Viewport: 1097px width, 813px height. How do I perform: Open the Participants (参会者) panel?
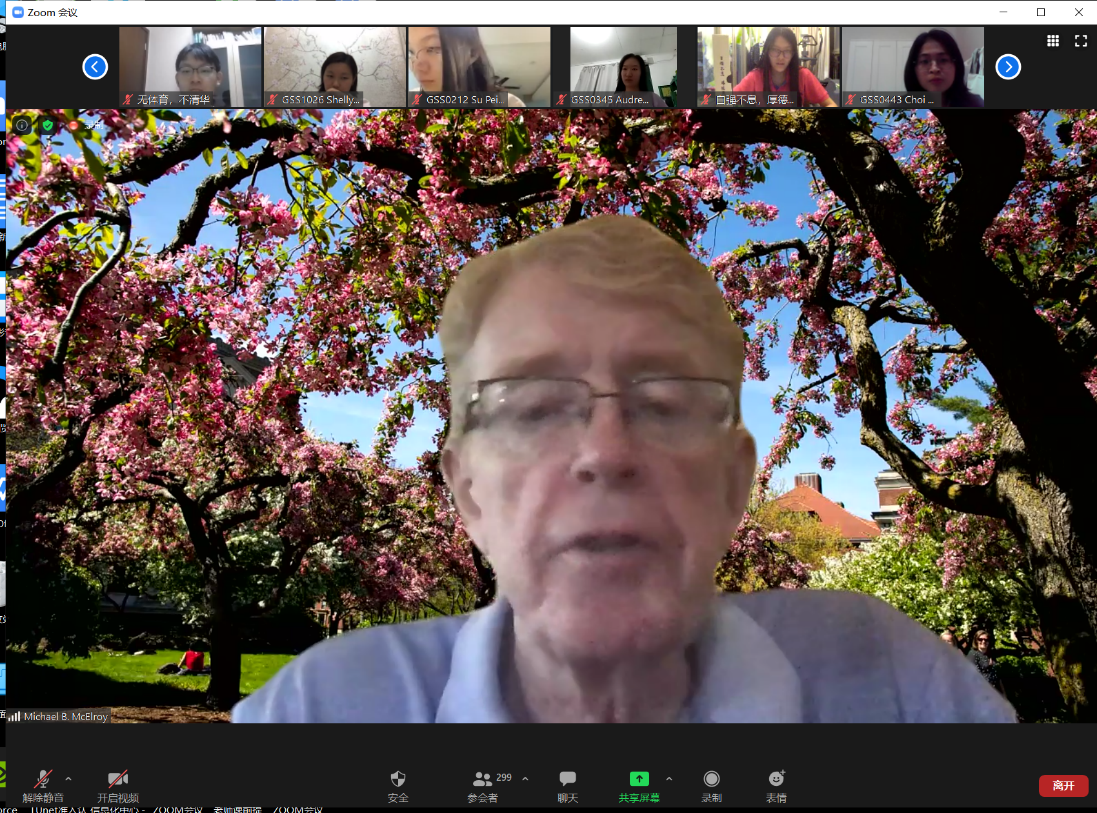483,779
